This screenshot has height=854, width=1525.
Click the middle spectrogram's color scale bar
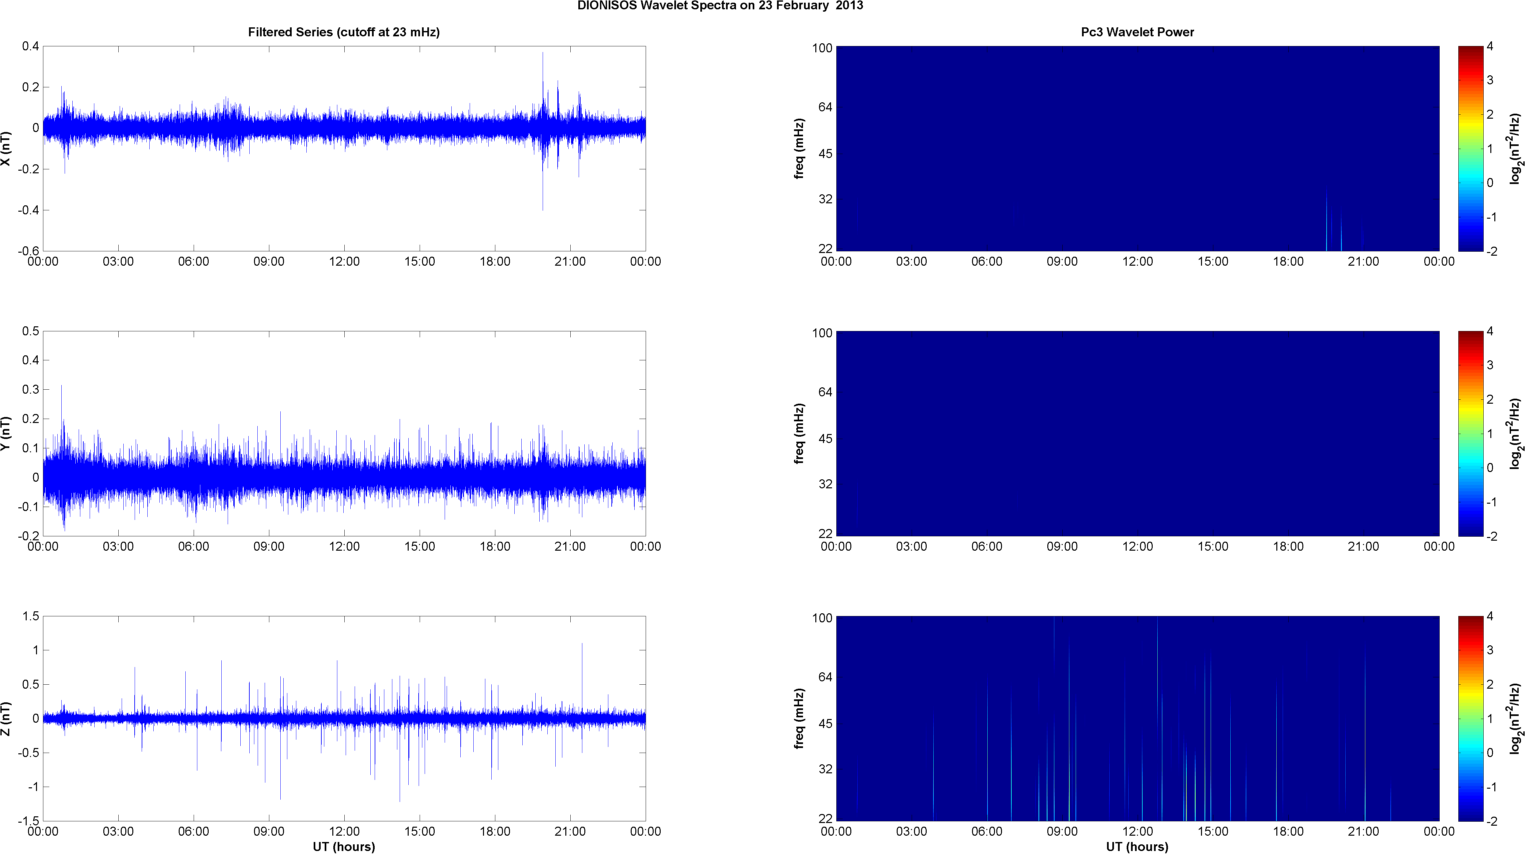(x=1470, y=433)
